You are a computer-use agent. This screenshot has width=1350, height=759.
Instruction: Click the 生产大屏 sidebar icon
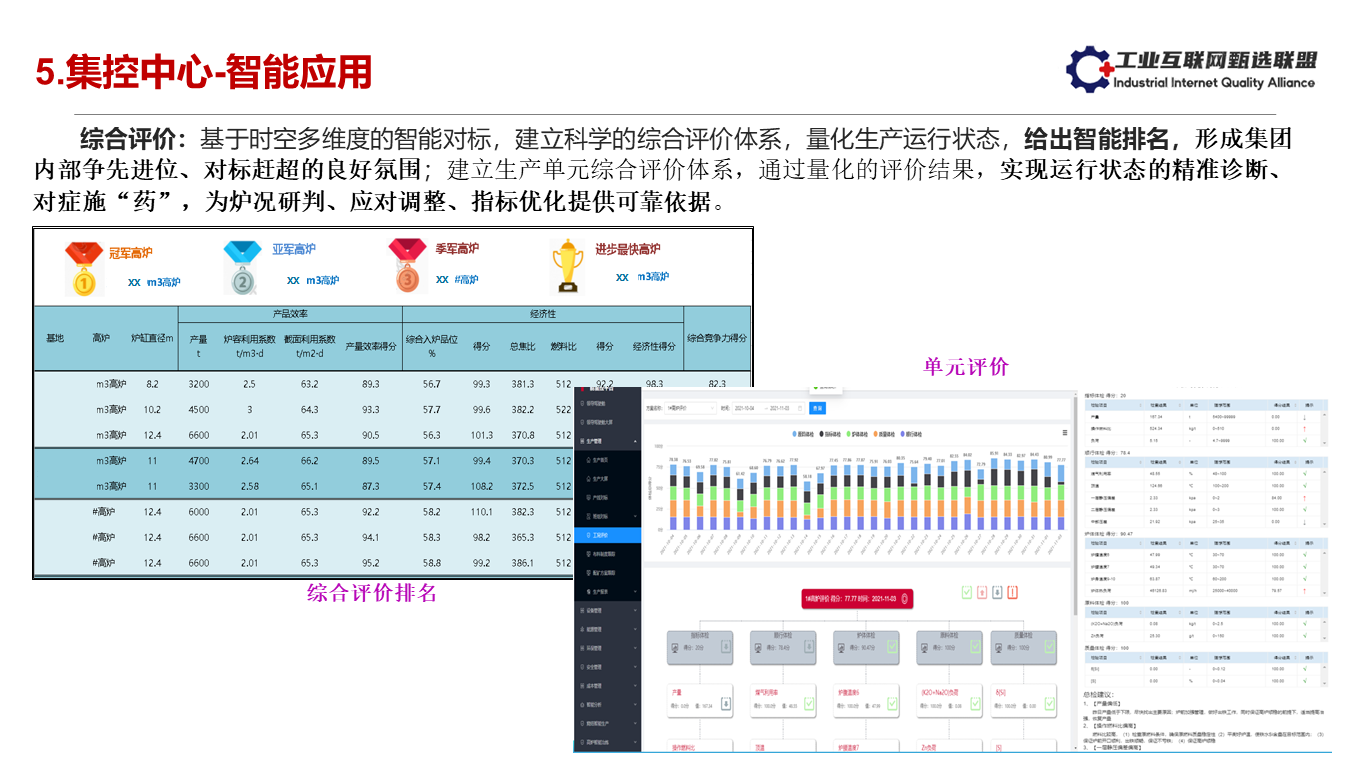[x=588, y=479]
